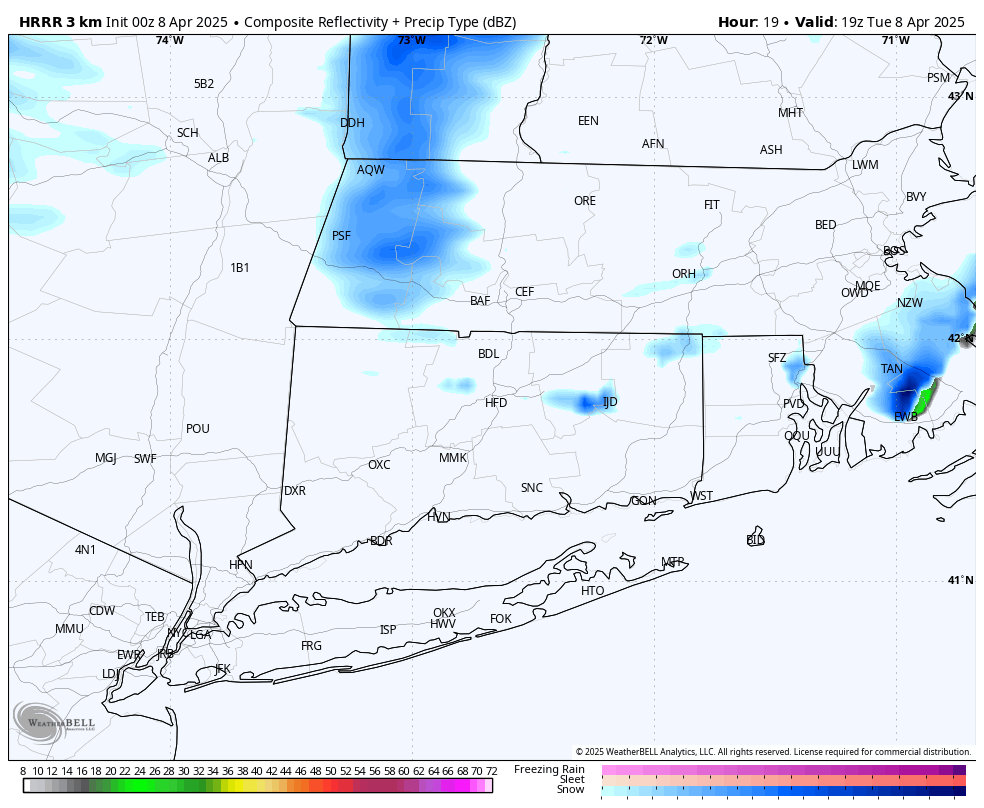The height and width of the screenshot is (808, 984).
Task: Click the Sleet legend color bar
Action: click(x=783, y=780)
